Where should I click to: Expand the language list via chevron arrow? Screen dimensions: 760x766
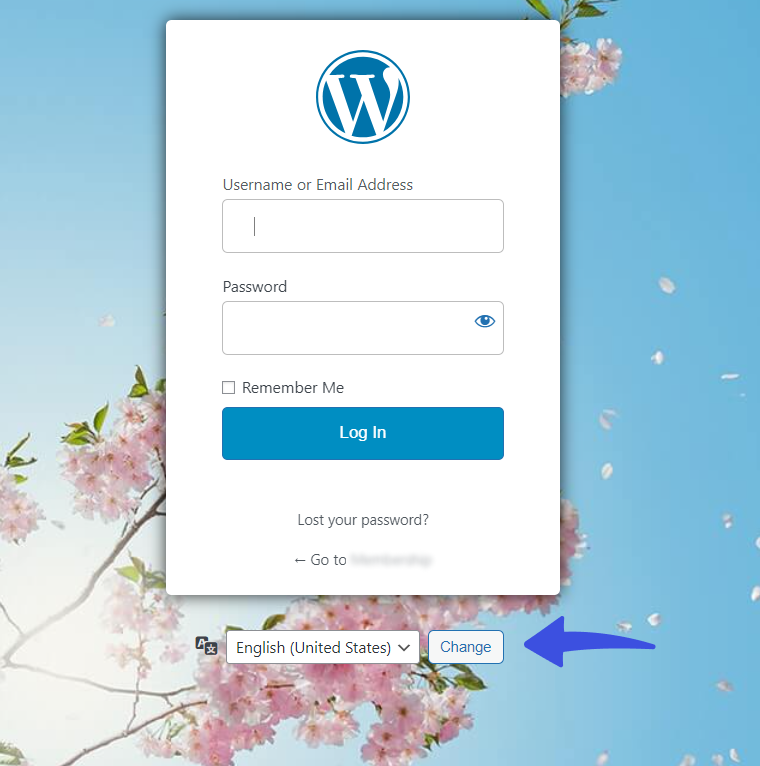coord(404,648)
